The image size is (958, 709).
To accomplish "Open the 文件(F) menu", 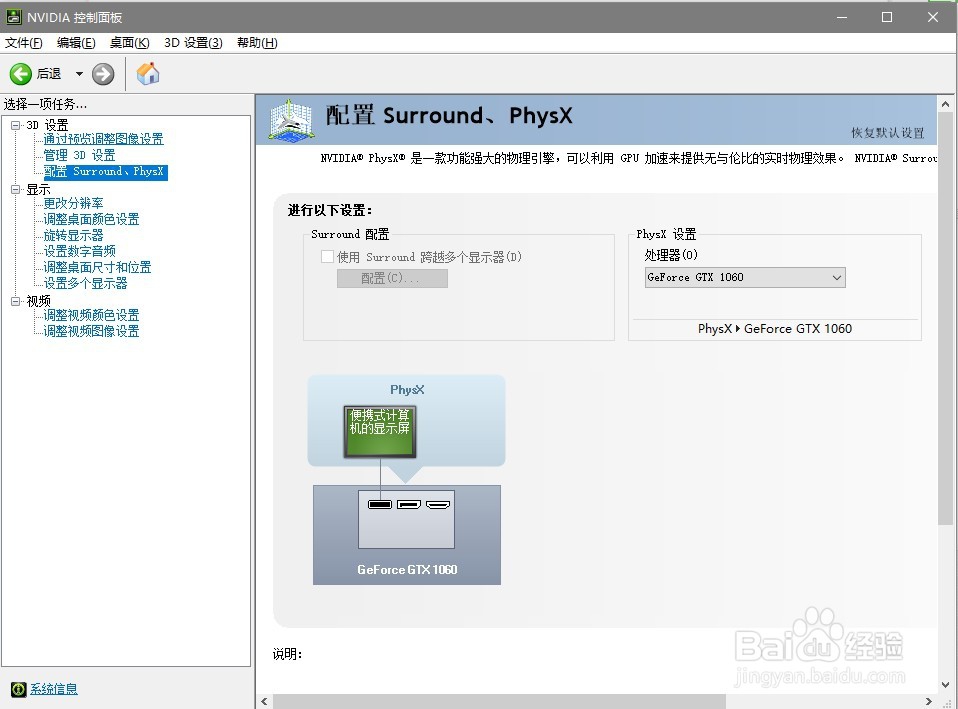I will 24,43.
